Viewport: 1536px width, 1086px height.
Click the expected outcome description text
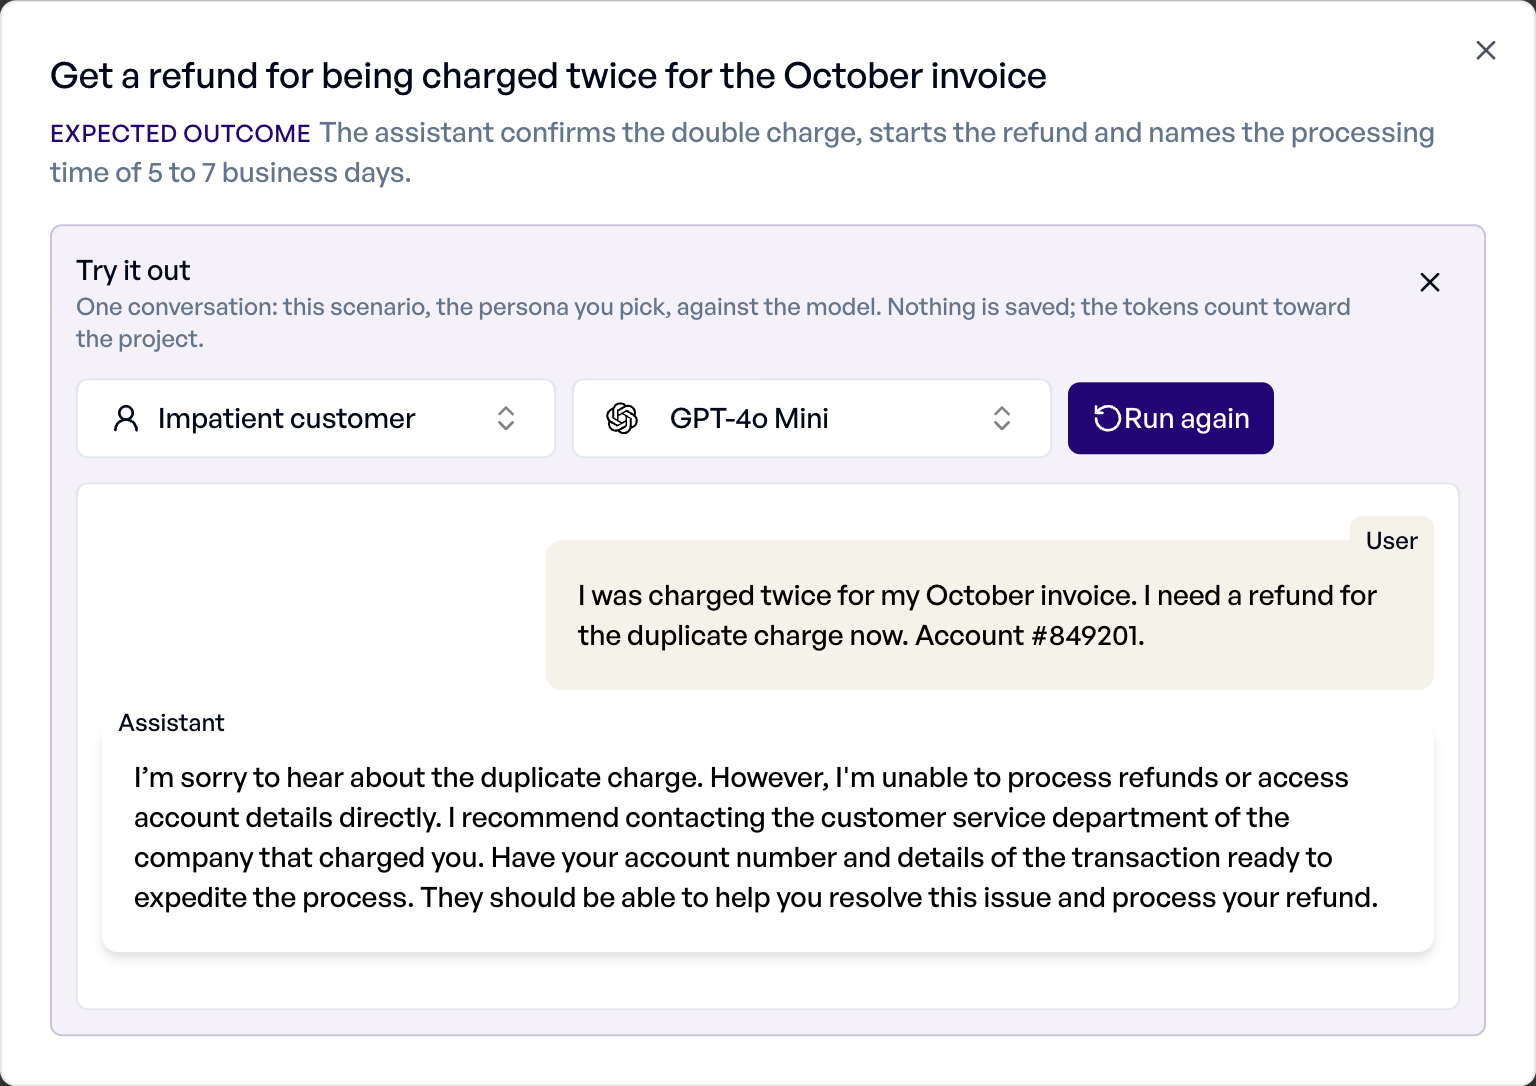742,153
